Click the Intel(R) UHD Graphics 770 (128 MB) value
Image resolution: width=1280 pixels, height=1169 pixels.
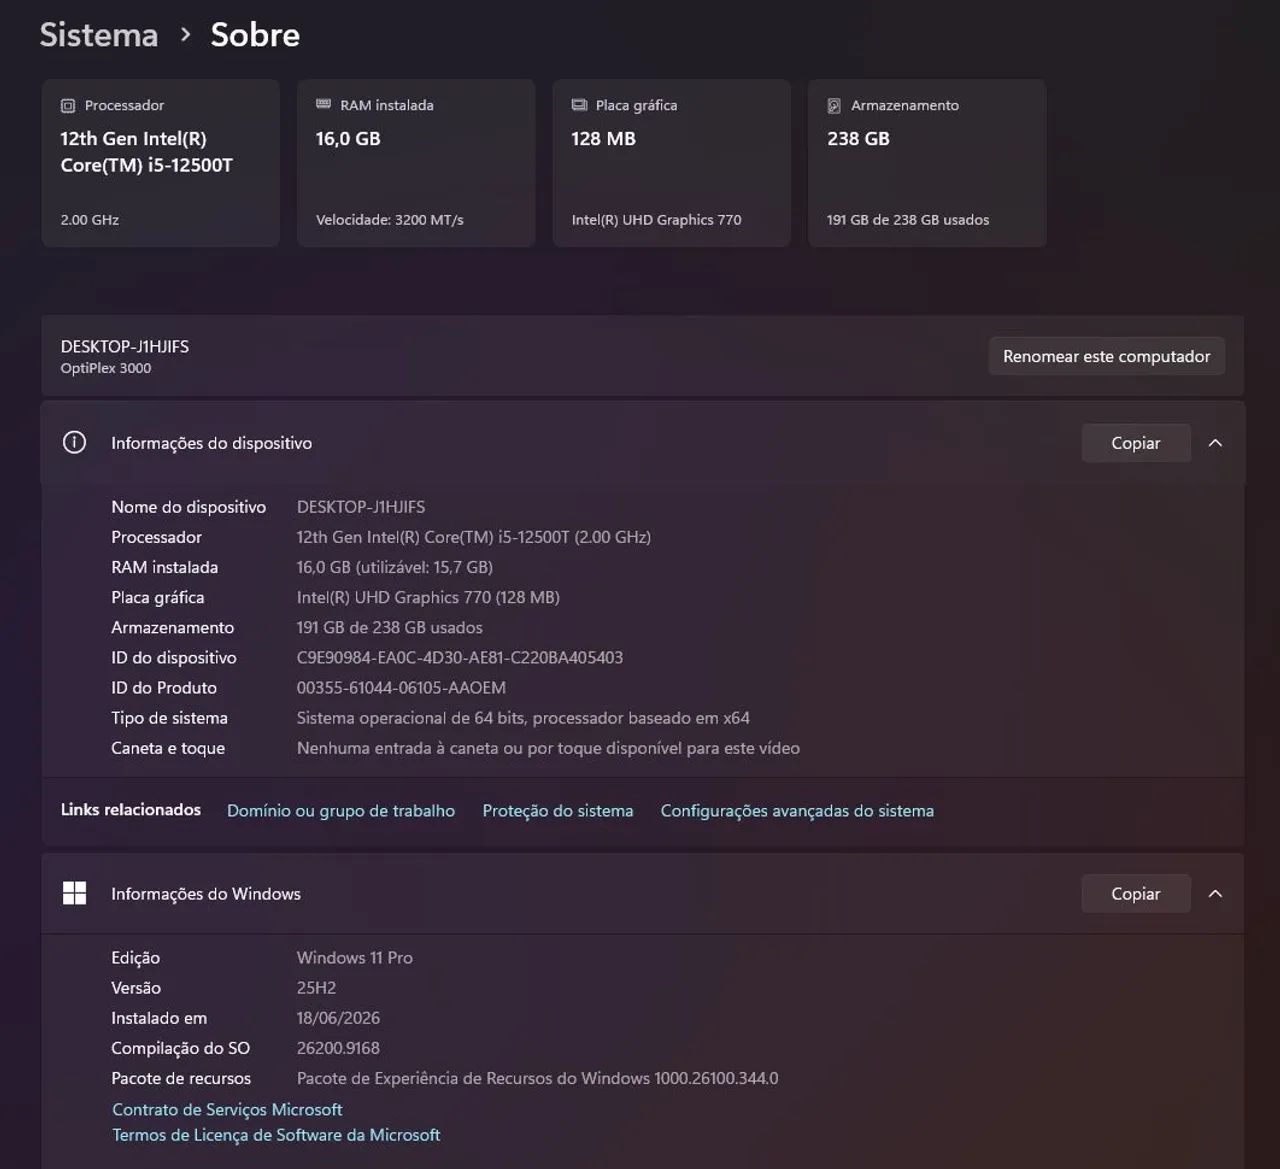[428, 597]
